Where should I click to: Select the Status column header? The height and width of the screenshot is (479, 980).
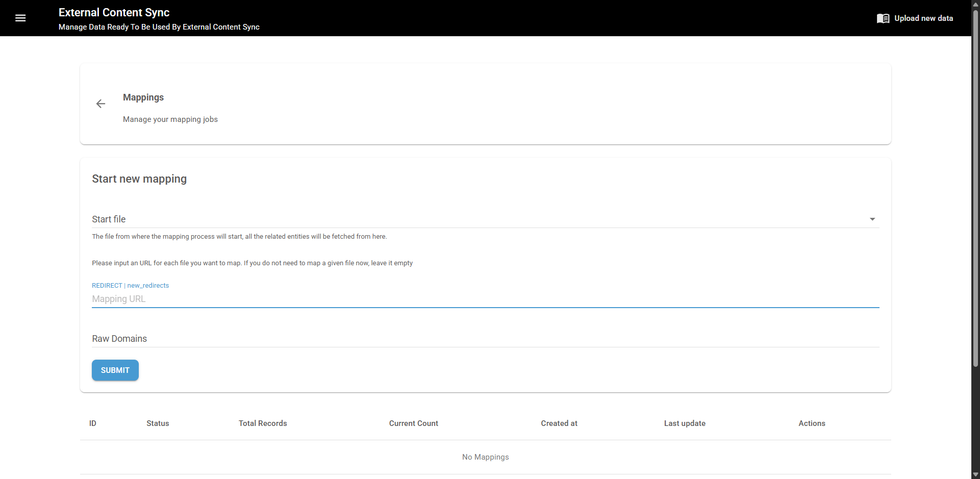(x=158, y=423)
